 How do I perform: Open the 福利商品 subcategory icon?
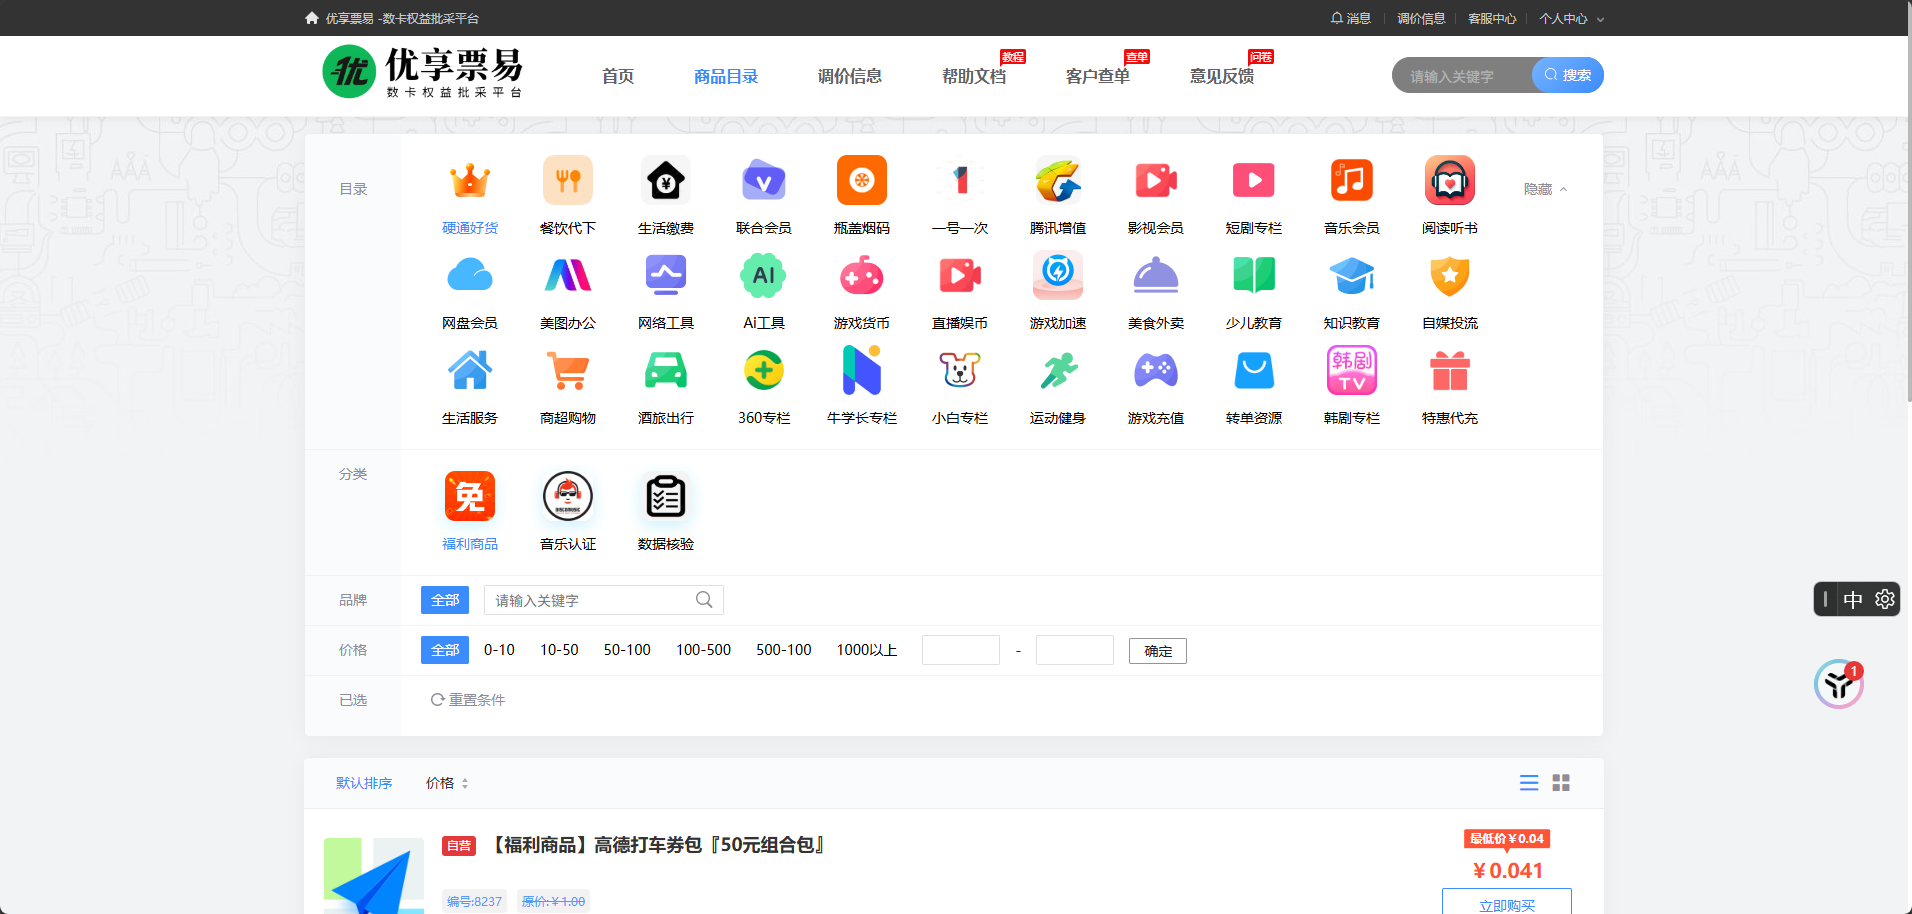(470, 496)
